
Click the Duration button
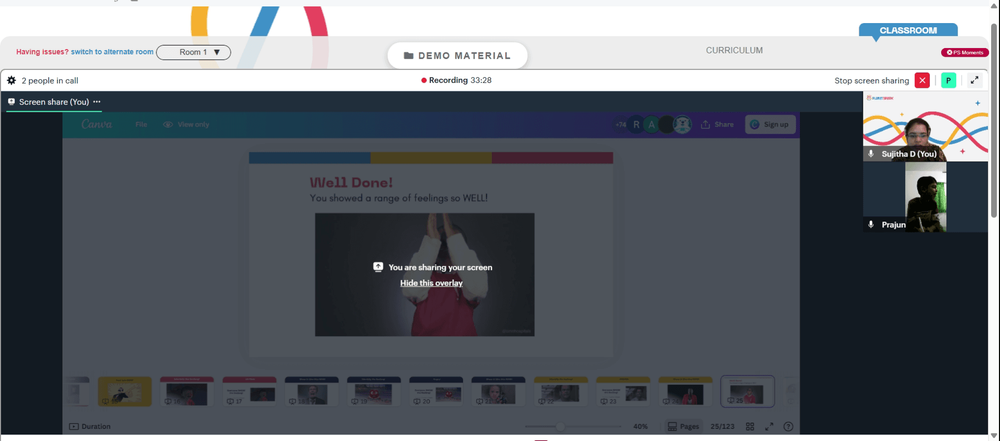pos(89,426)
